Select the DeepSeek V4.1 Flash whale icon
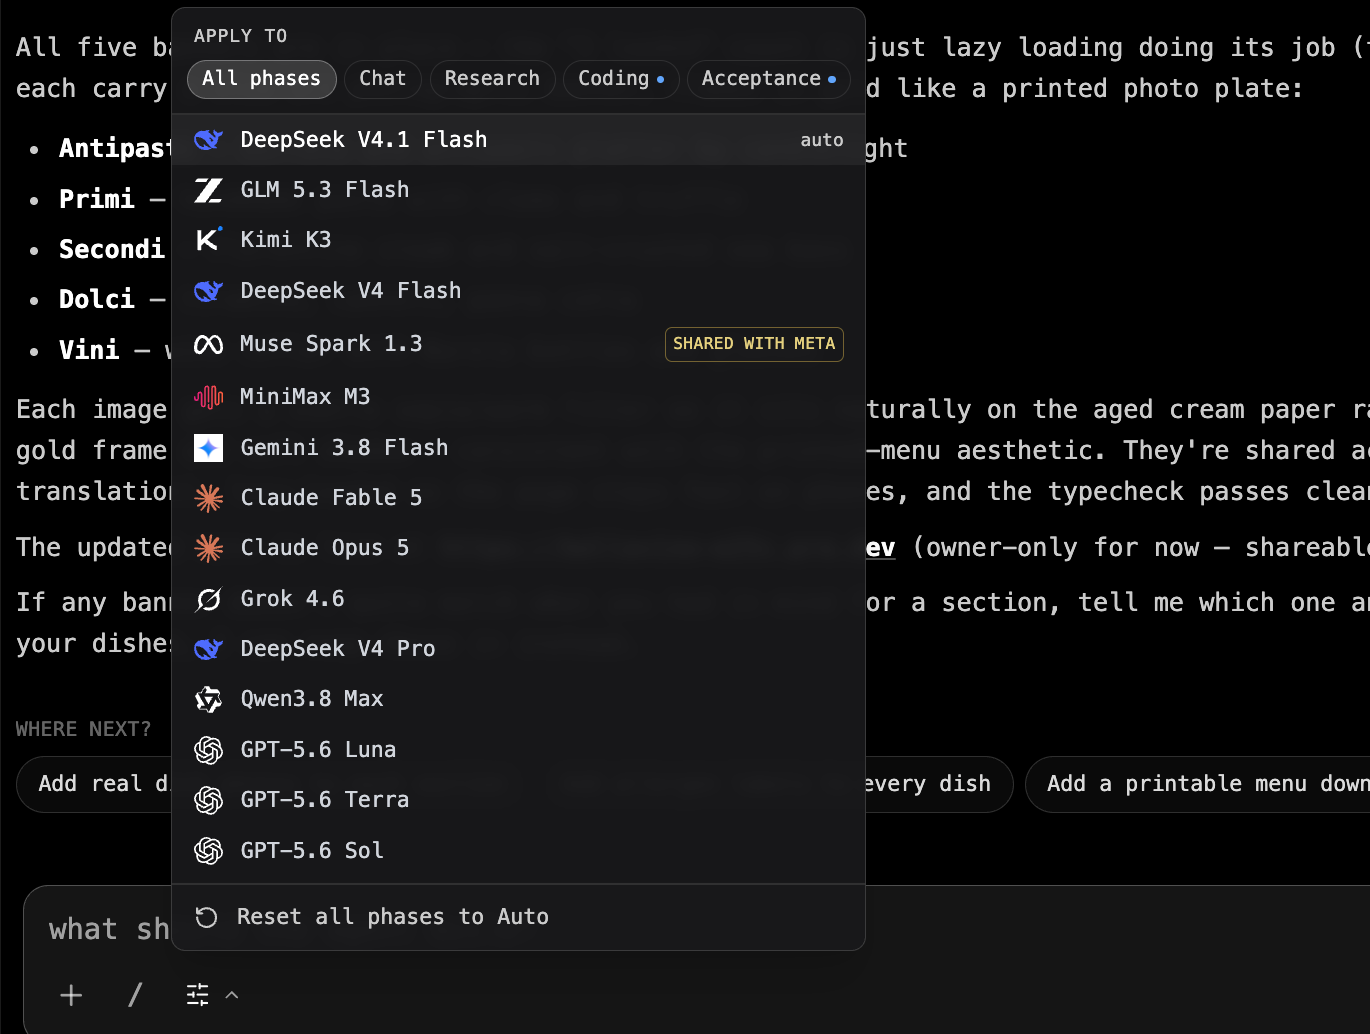1370x1034 pixels. click(208, 140)
